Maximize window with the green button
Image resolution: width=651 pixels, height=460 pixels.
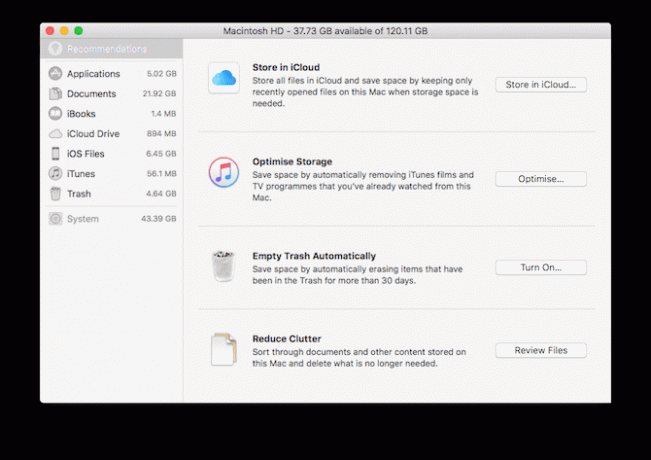click(x=78, y=31)
